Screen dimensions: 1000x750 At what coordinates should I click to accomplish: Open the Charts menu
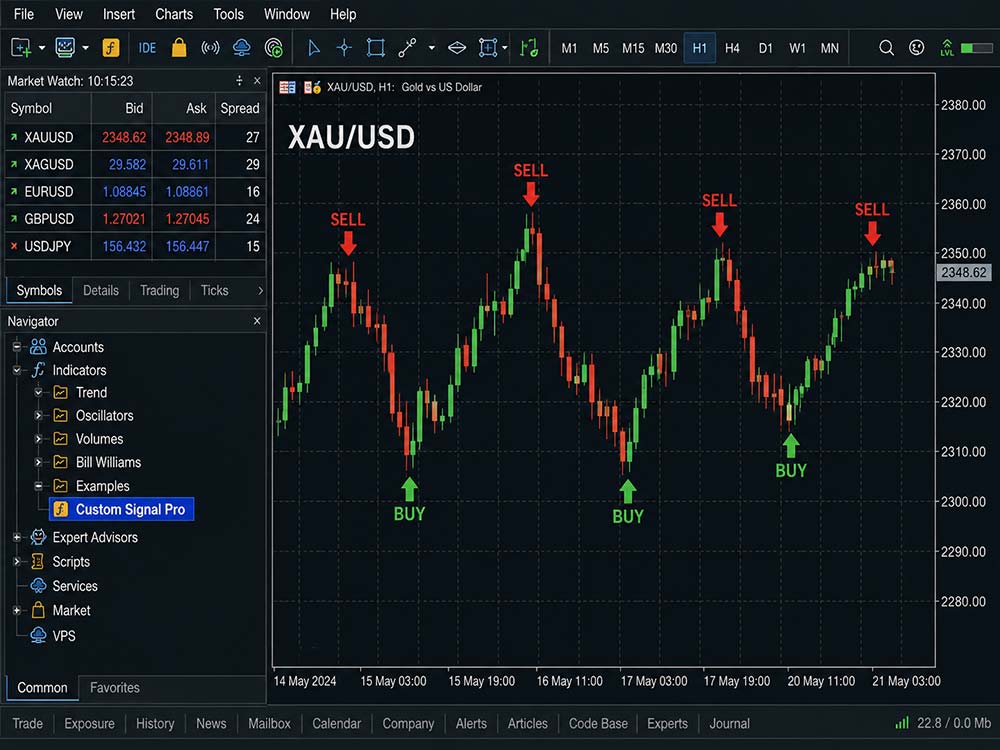pyautogui.click(x=174, y=14)
